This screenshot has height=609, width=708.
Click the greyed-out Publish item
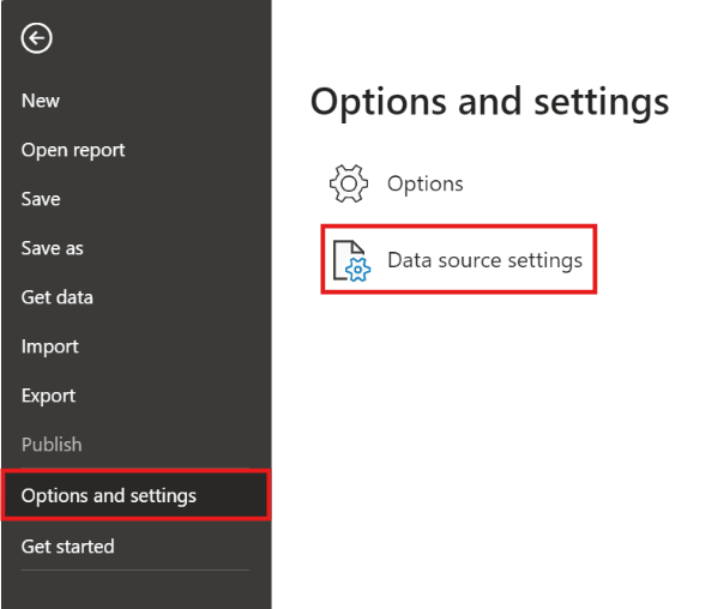pyautogui.click(x=52, y=444)
